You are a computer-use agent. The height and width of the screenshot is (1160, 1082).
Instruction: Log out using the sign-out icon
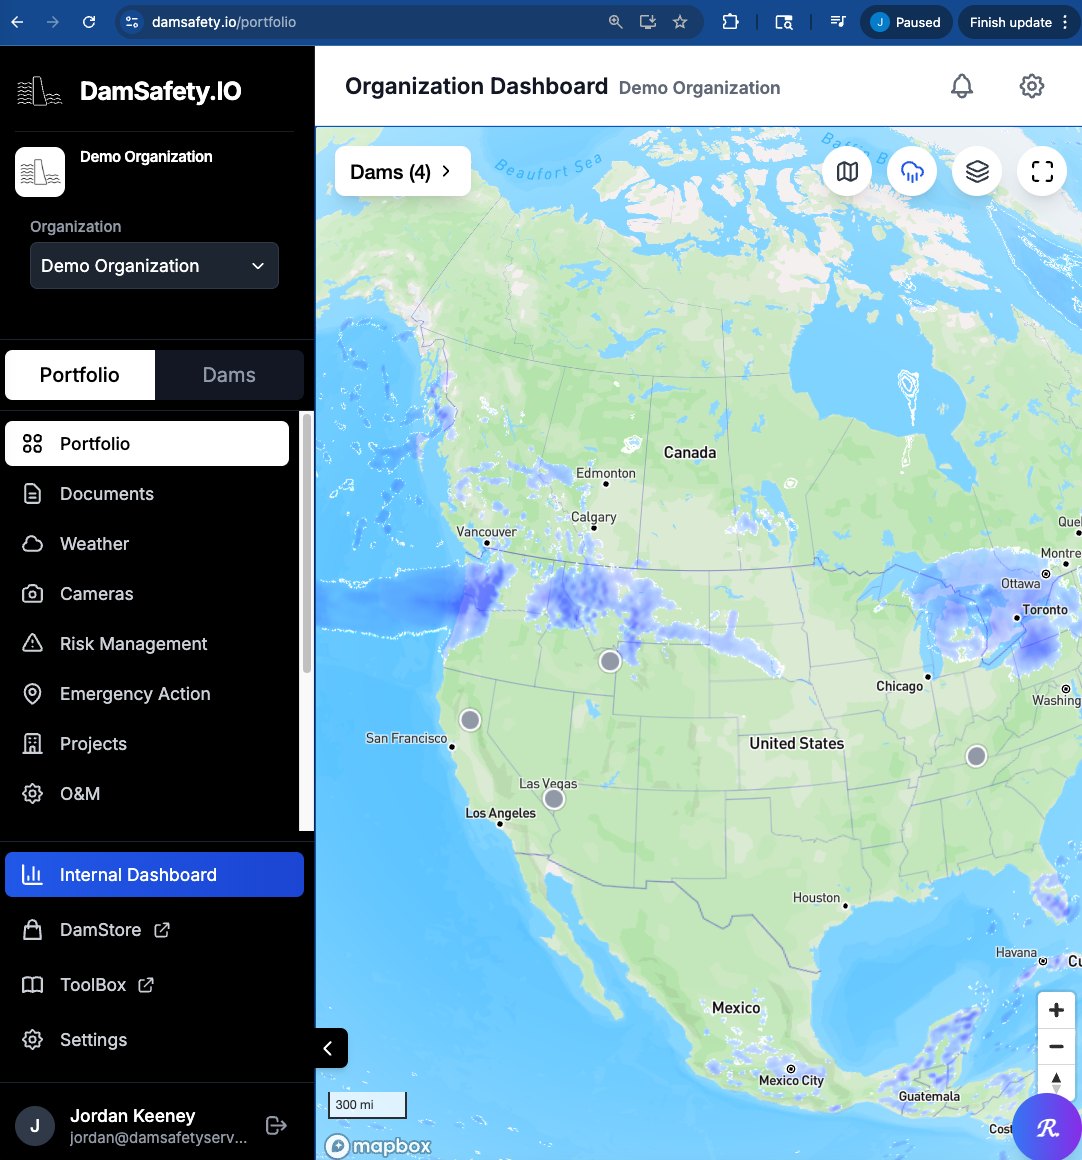[275, 1125]
